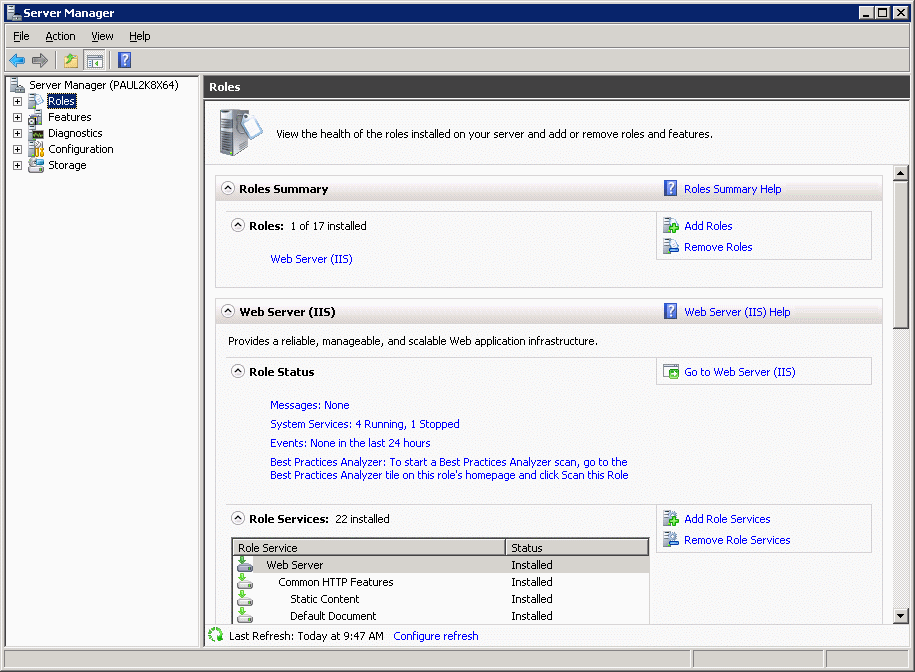915x672 pixels.
Task: Expand the Features tree node
Action: click(x=18, y=117)
